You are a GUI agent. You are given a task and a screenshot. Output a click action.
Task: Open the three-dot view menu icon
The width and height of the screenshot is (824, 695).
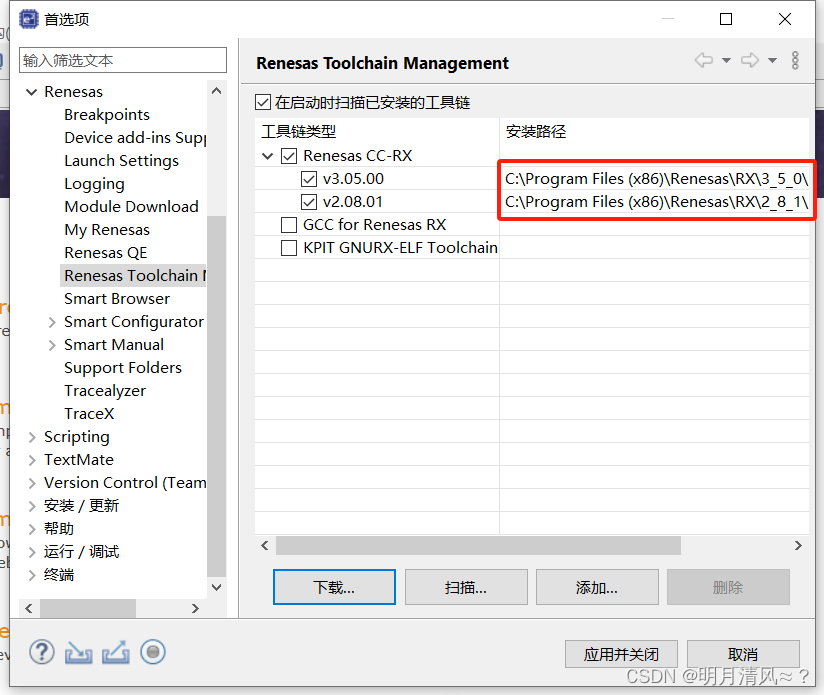click(x=796, y=60)
